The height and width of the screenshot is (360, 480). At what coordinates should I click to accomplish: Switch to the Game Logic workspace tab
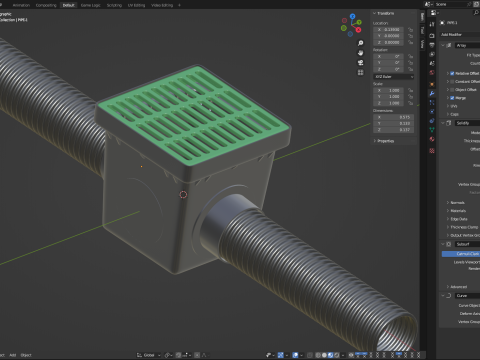[x=90, y=5]
